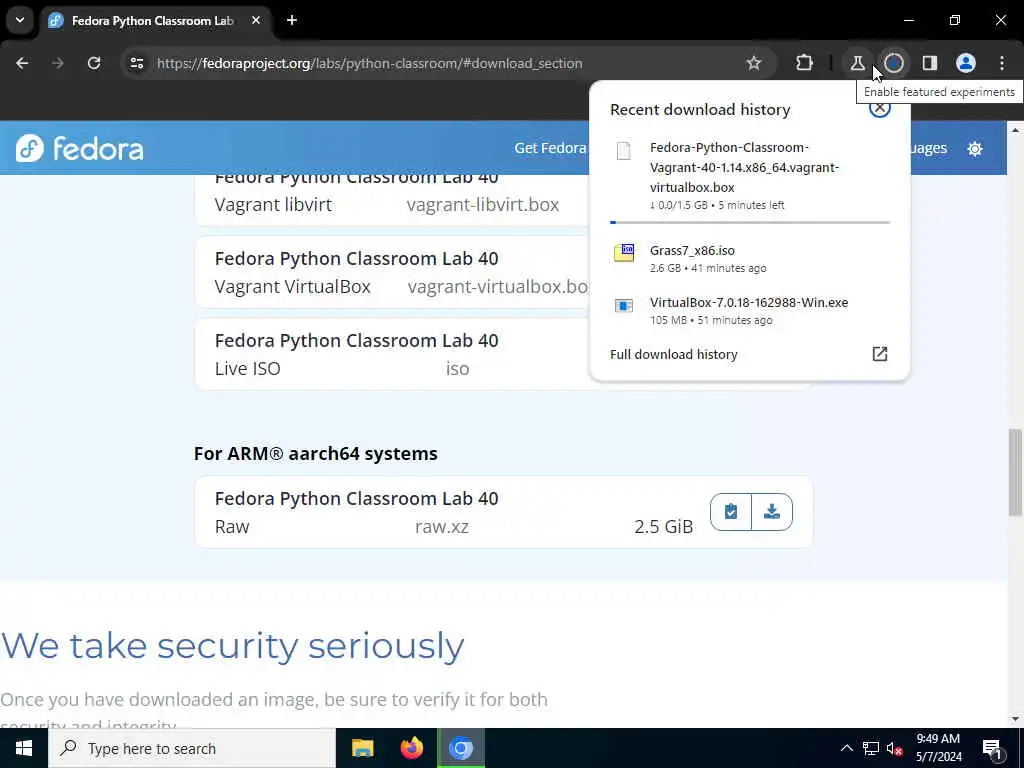Click the download progress bar
Image resolution: width=1024 pixels, height=768 pixels.
click(x=750, y=222)
